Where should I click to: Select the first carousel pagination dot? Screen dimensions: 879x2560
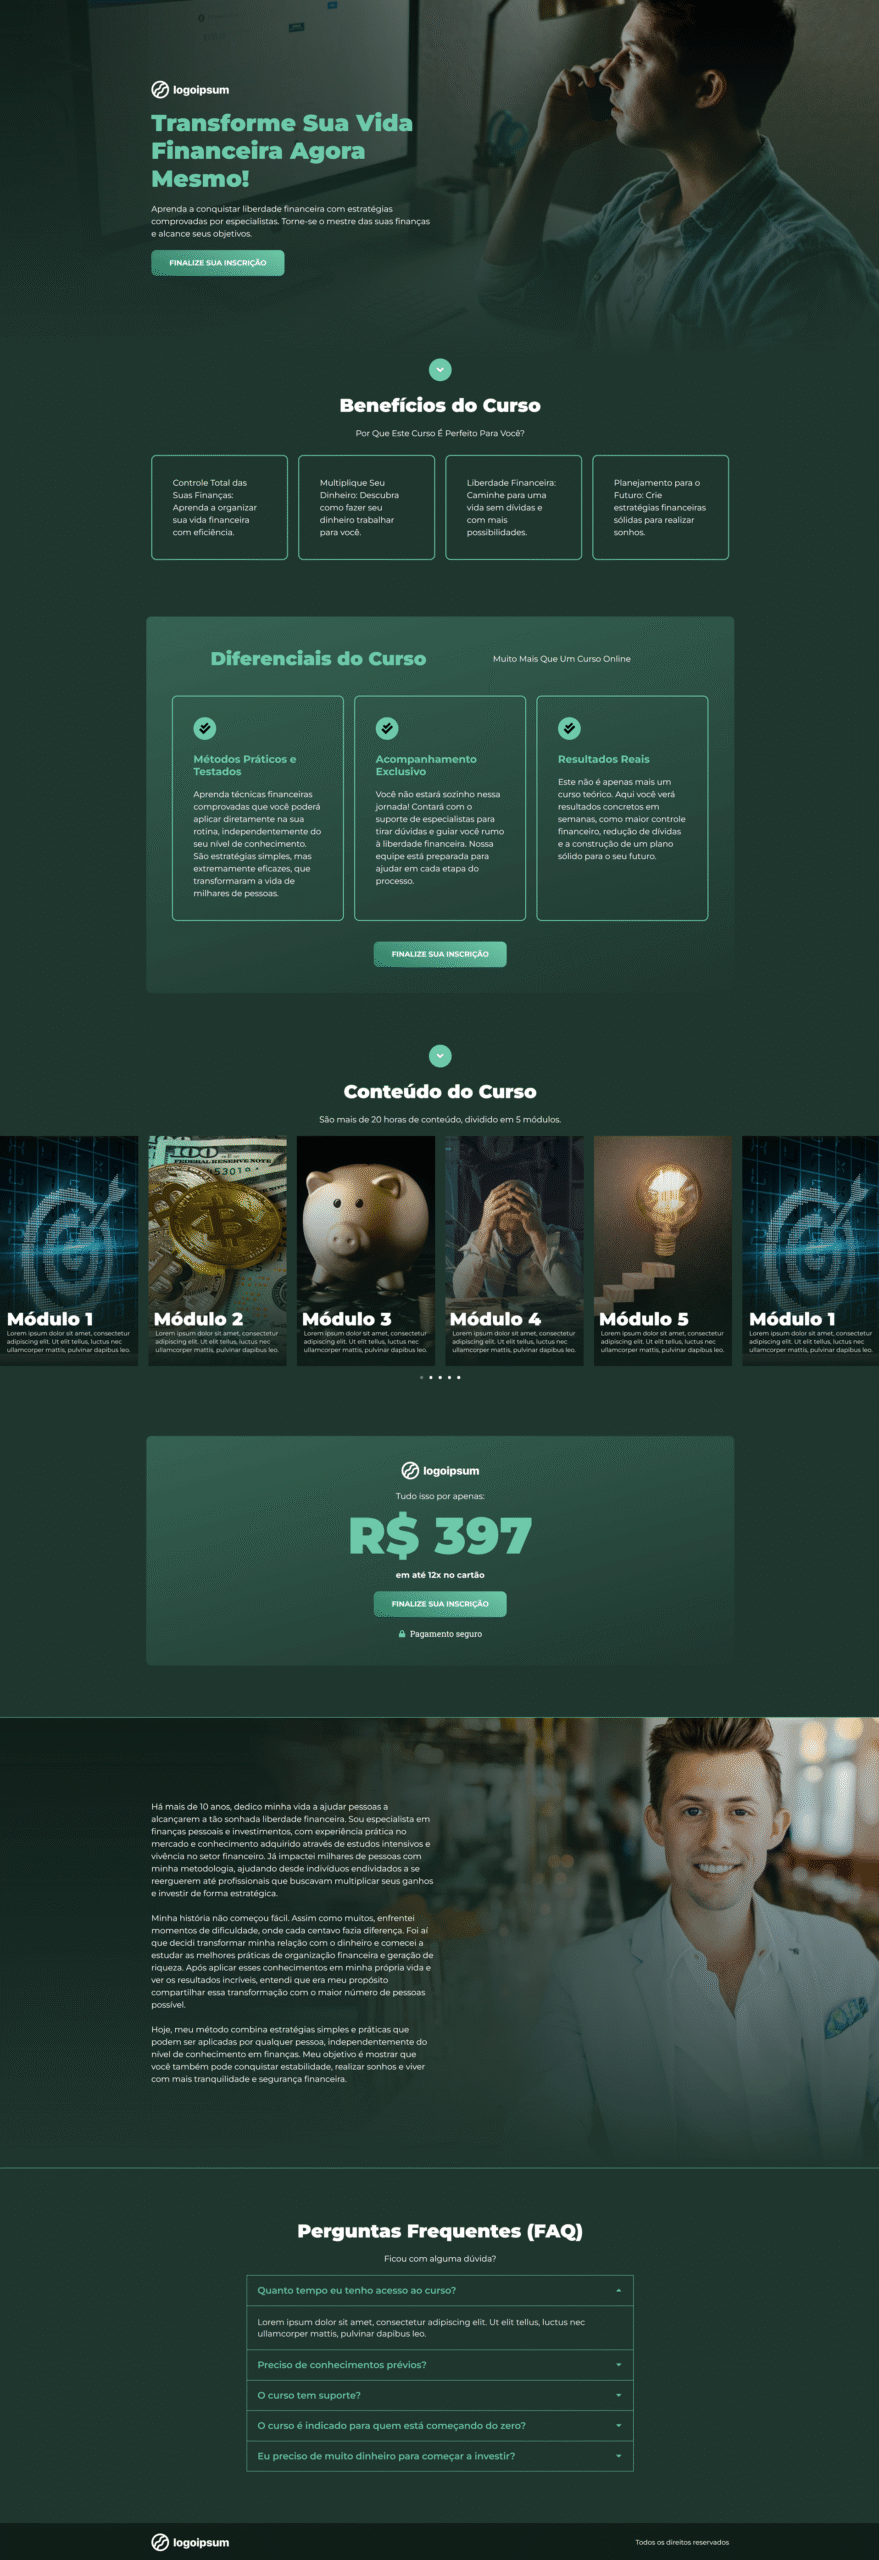tap(421, 1378)
